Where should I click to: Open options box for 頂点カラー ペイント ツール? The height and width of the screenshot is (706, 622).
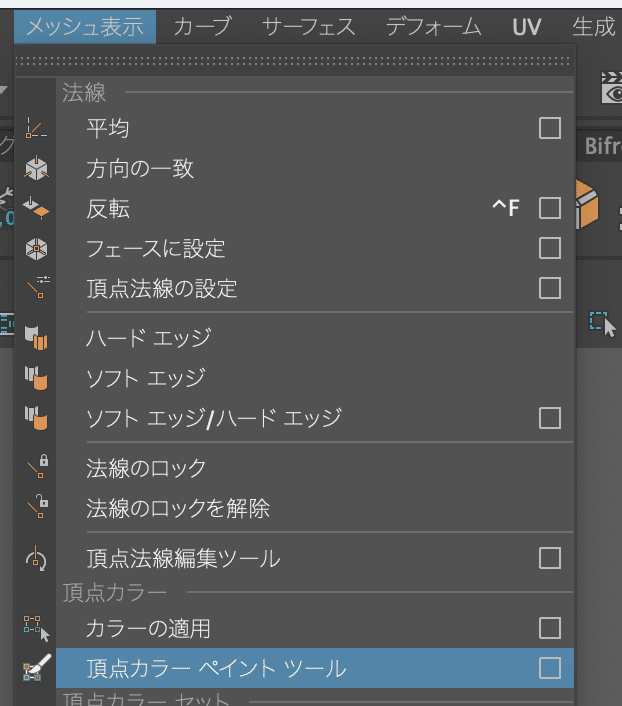coord(550,668)
